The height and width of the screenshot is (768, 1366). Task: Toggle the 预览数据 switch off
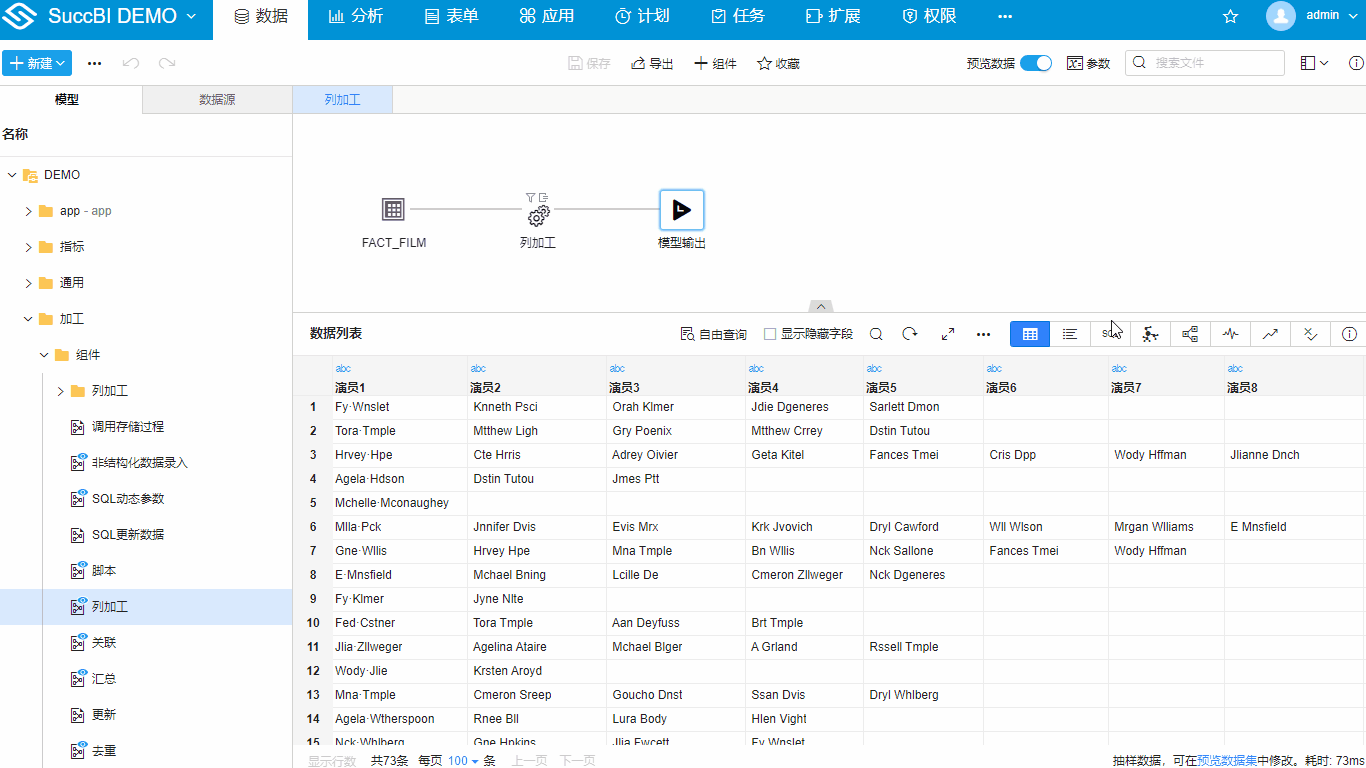pyautogui.click(x=1036, y=62)
